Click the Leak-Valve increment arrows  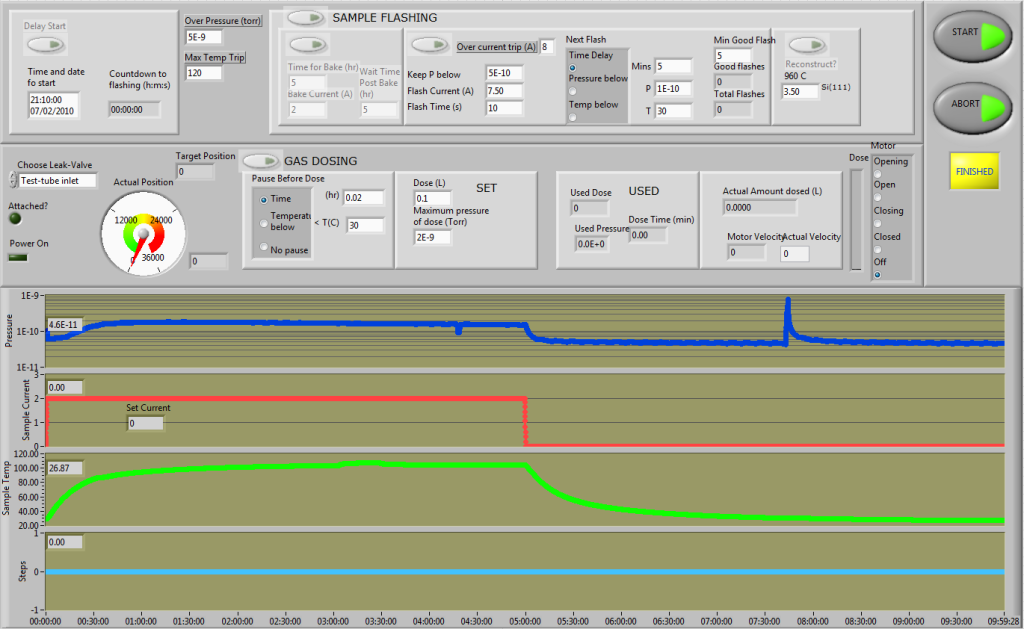point(13,179)
